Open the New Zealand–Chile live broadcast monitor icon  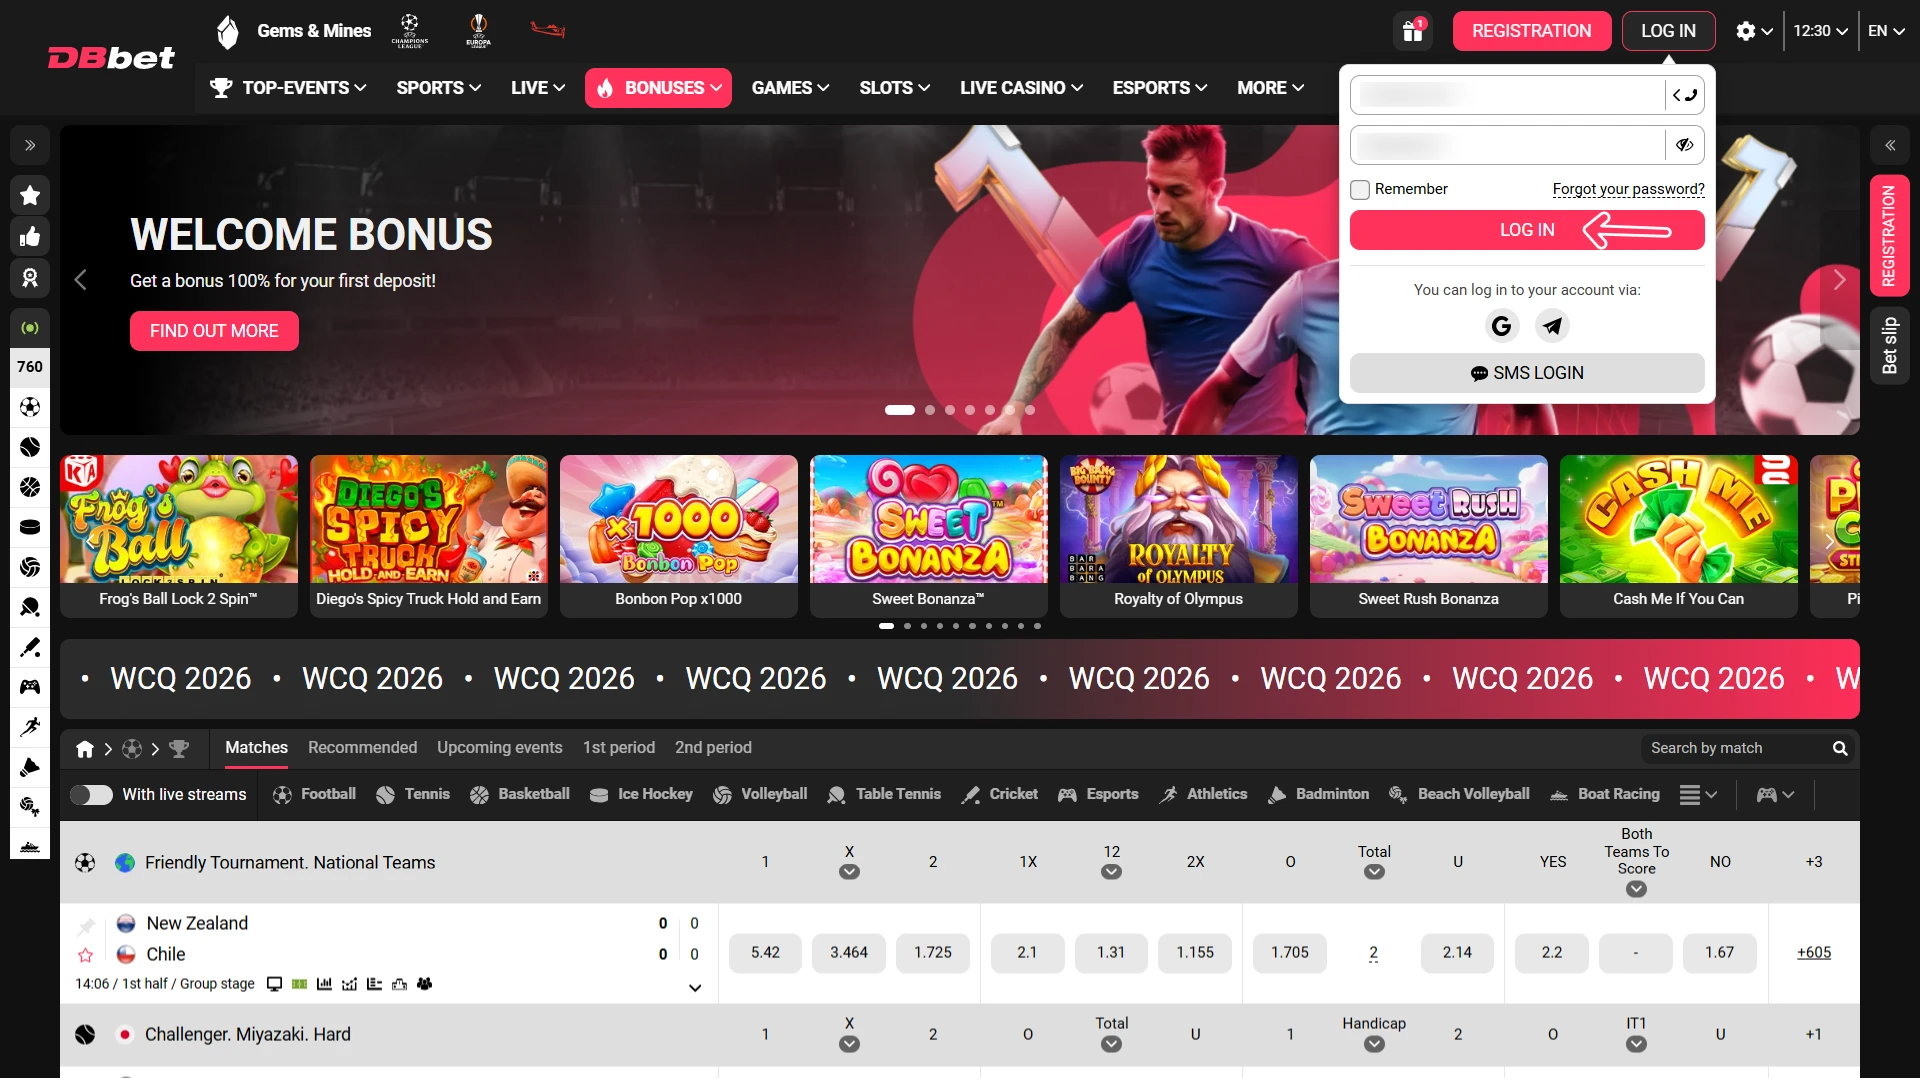pos(274,984)
